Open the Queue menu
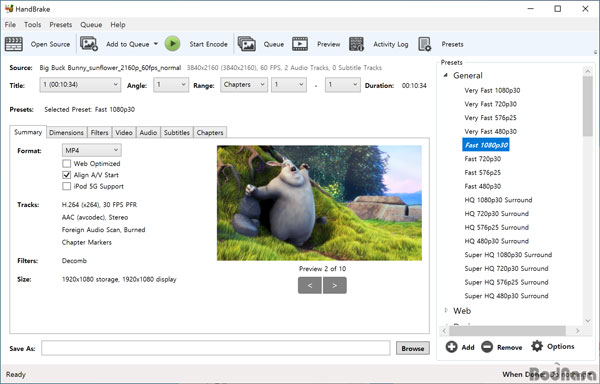 click(91, 24)
